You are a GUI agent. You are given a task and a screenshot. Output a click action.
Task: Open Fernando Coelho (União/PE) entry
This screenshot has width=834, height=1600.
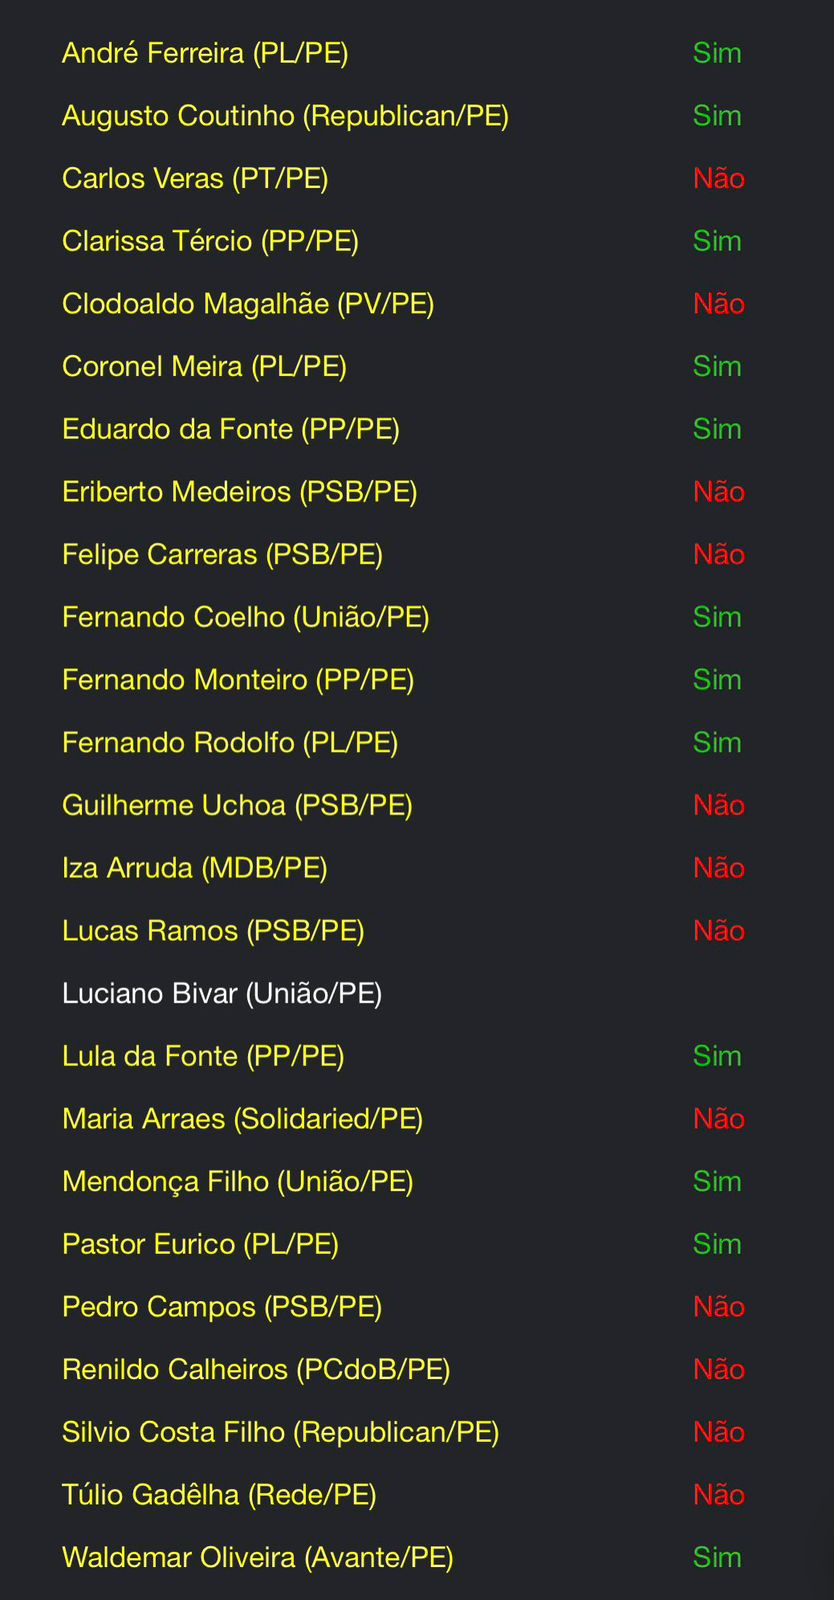click(x=246, y=617)
